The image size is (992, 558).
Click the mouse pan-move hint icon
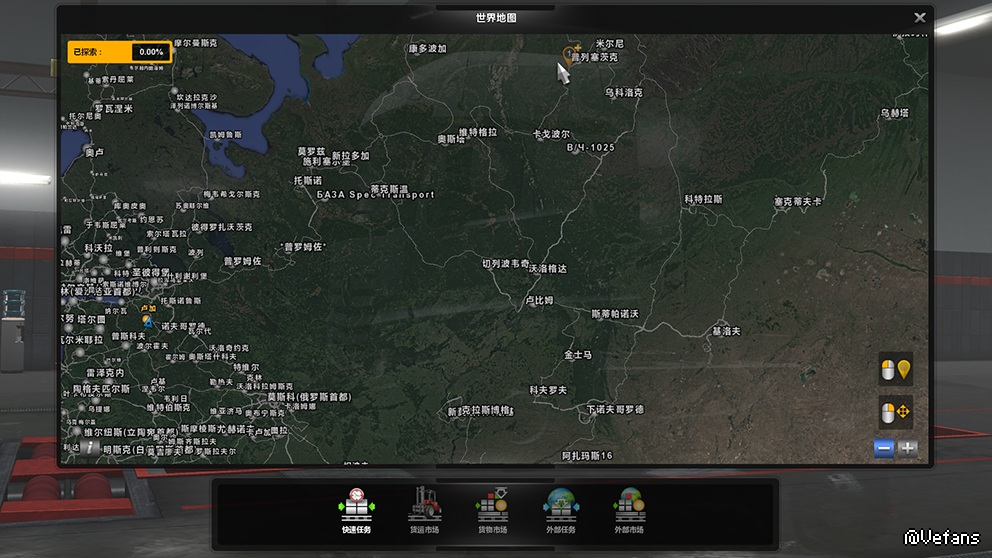(896, 412)
